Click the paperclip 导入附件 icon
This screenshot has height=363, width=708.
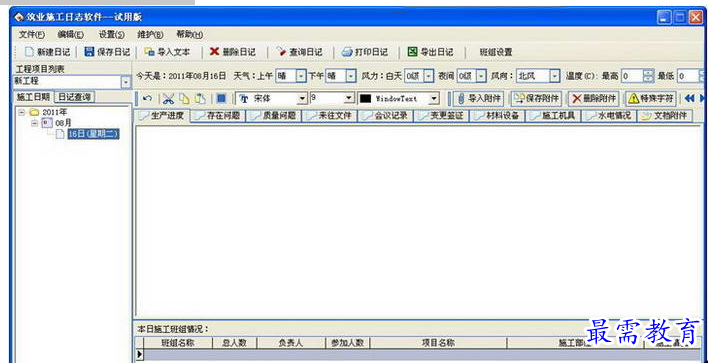point(461,98)
